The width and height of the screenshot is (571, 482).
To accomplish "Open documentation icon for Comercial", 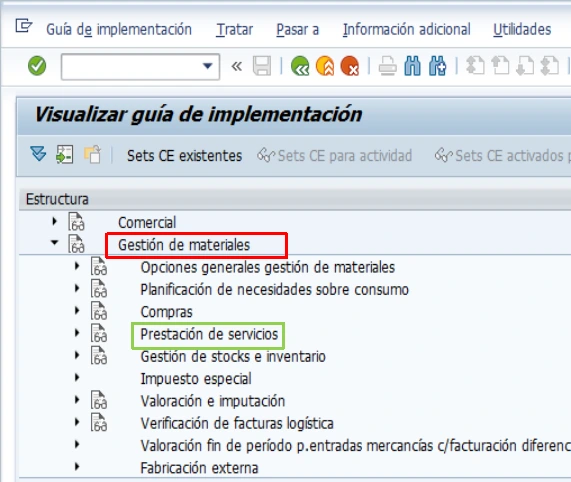I will coord(76,222).
